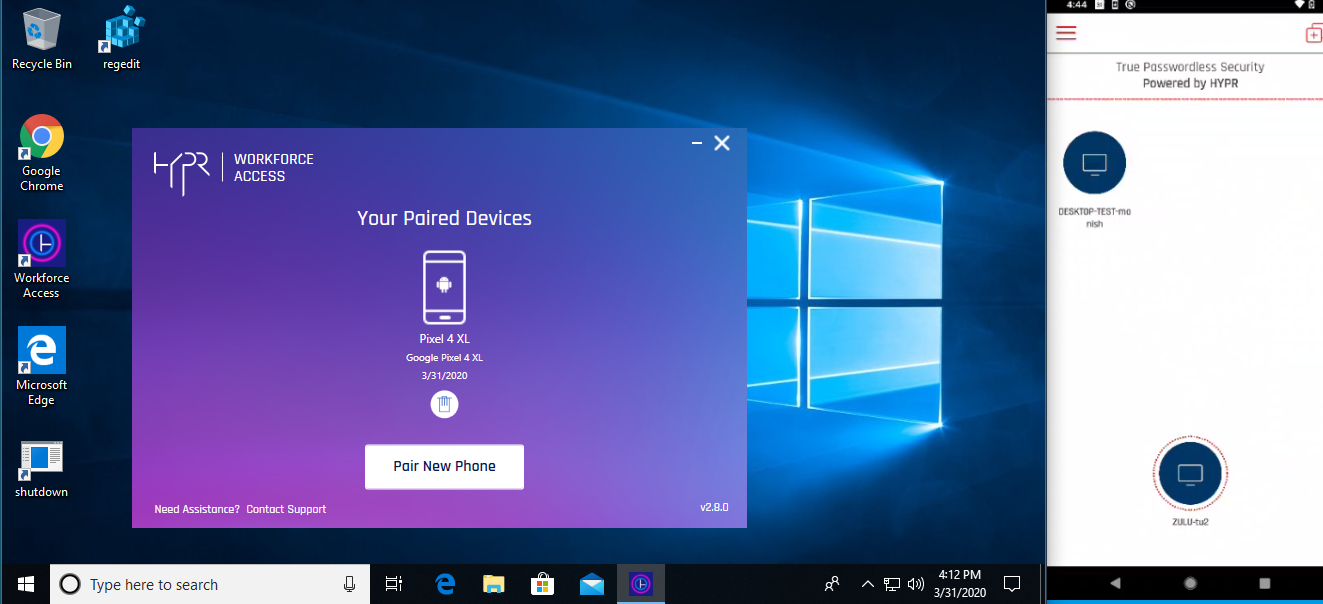The image size is (1323, 604).
Task: Open Recycle Bin desktop icon
Action: coord(42,39)
